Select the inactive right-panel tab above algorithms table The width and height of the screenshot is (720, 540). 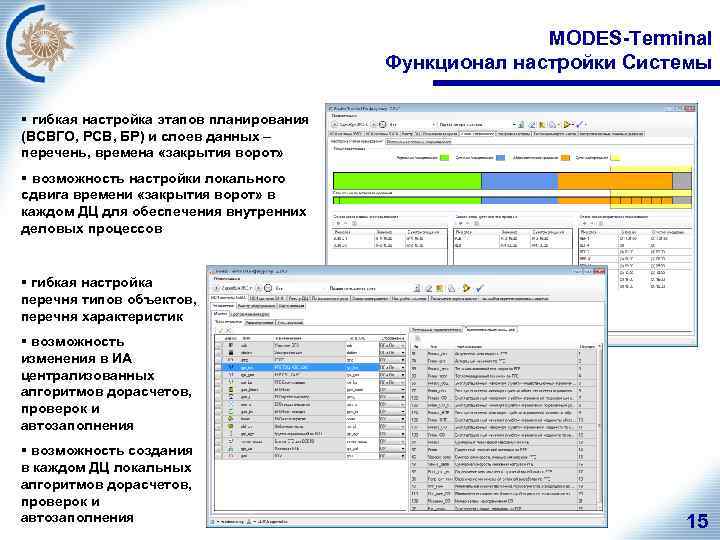pos(436,330)
